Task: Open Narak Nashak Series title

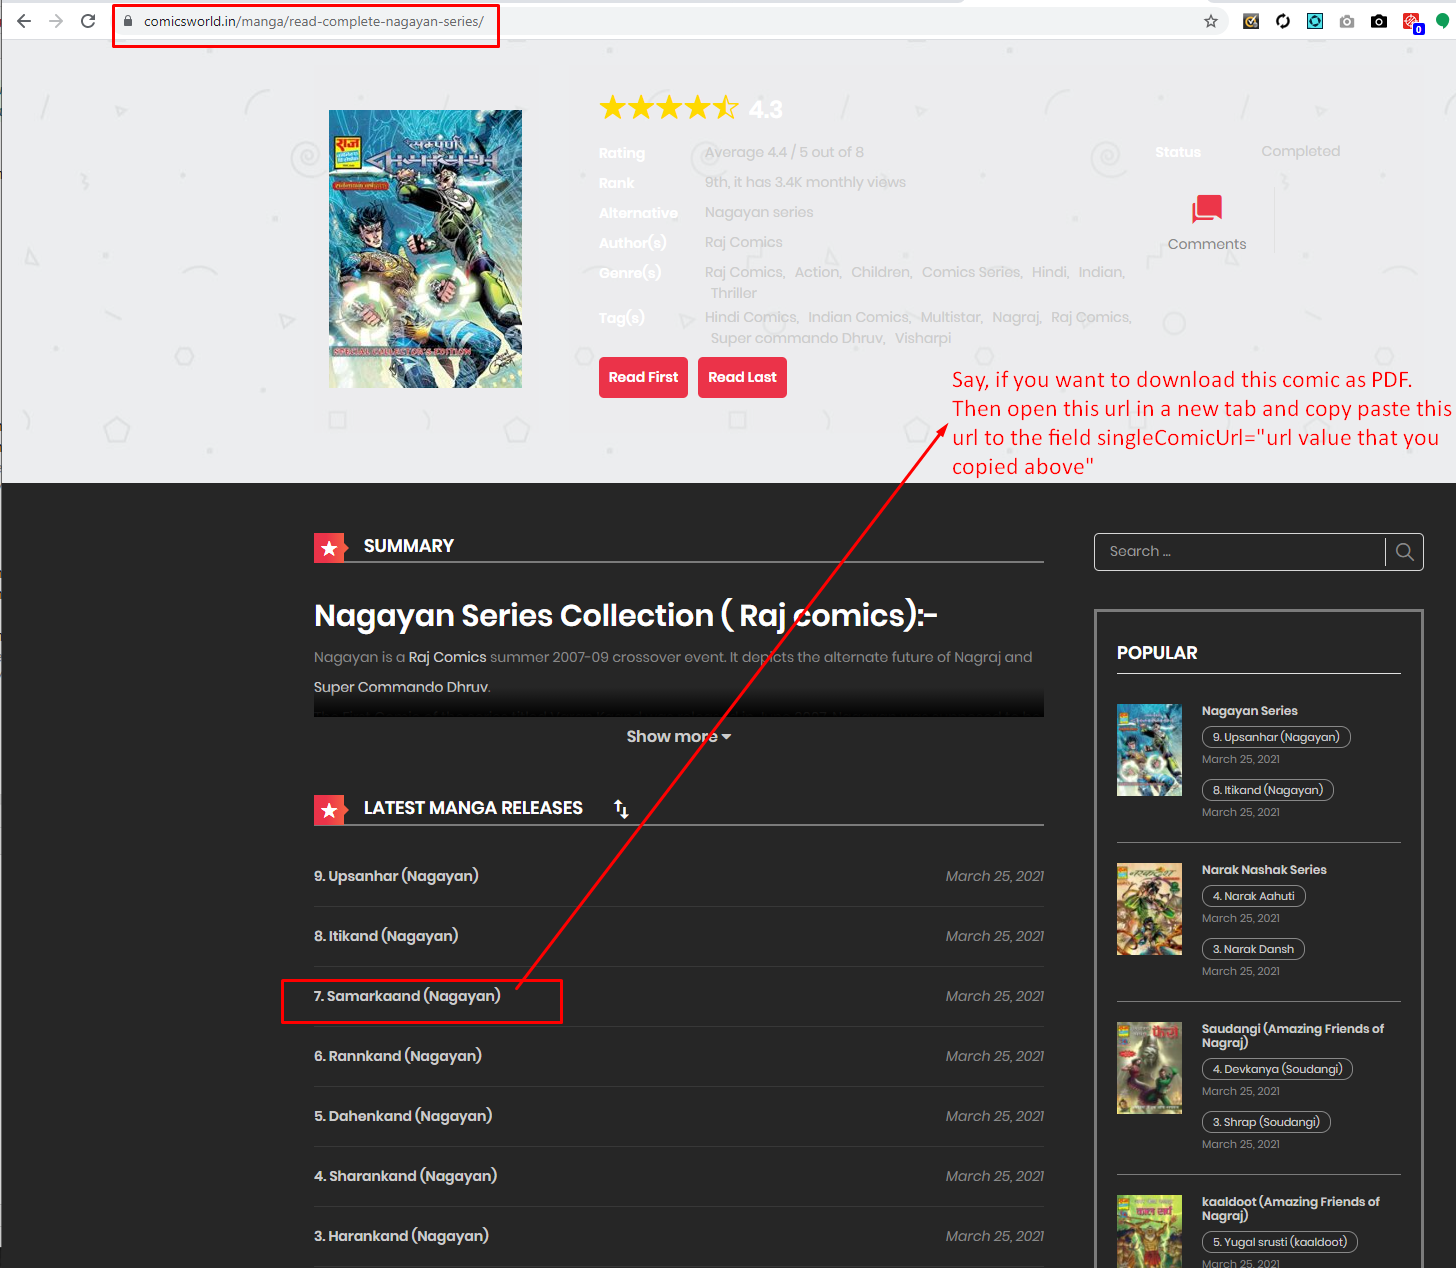Action: [x=1264, y=870]
